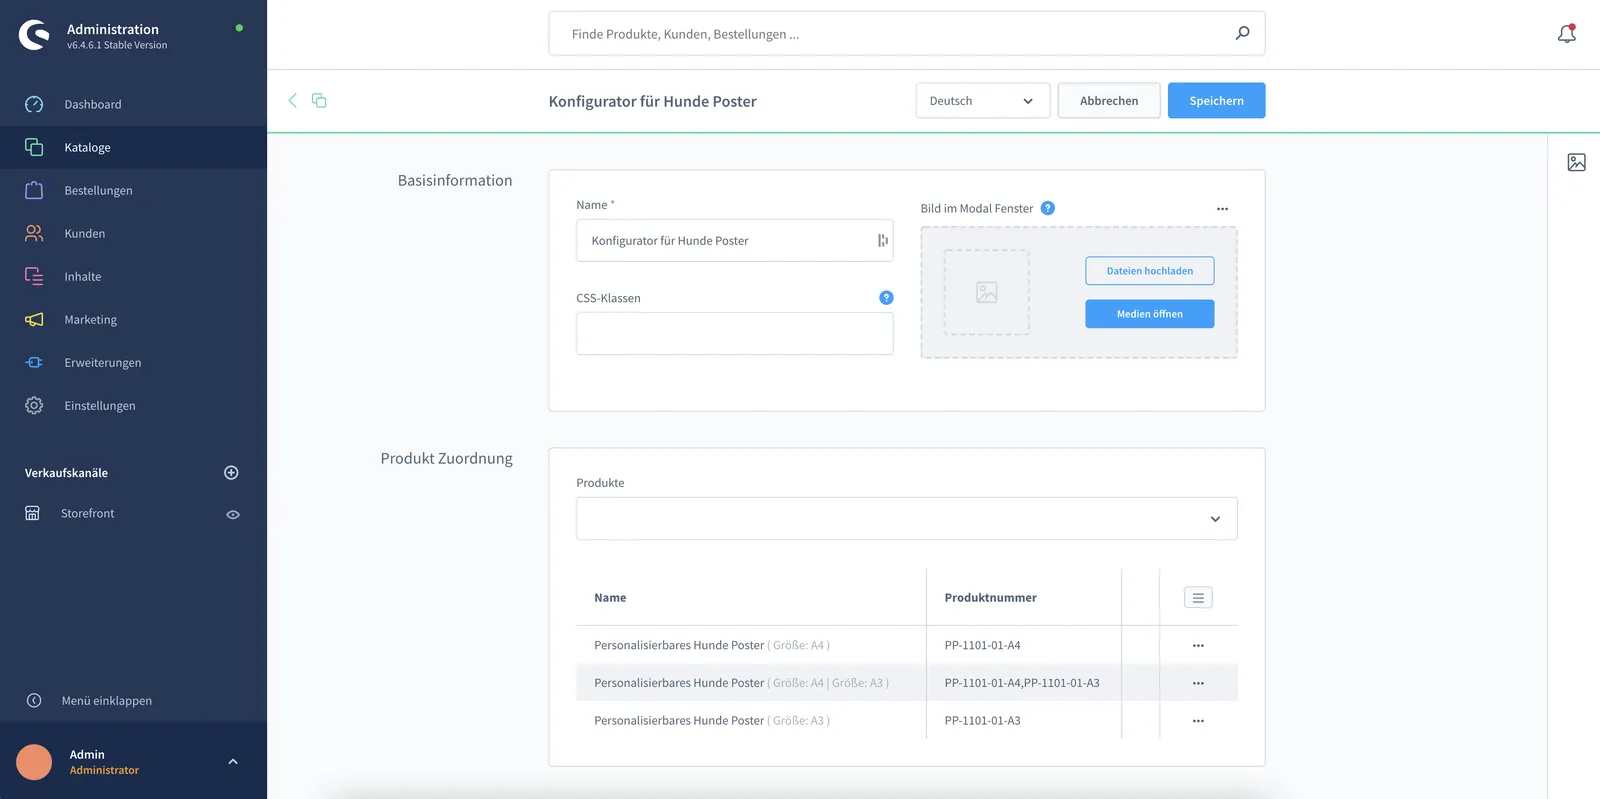Go back with the left chevron
This screenshot has height=799, width=1600.
point(292,100)
